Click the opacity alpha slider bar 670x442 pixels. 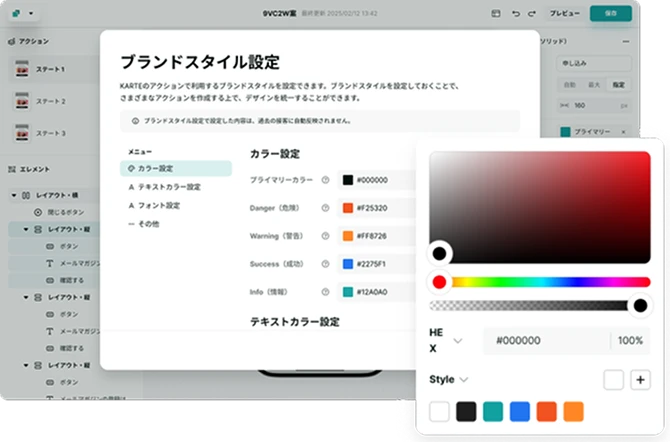point(540,305)
